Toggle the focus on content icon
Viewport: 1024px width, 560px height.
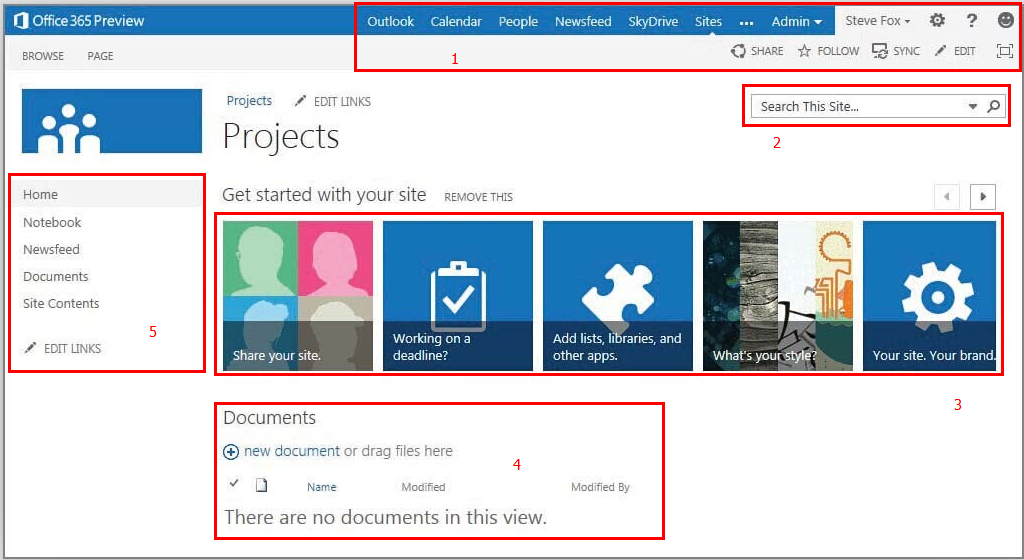(x=1005, y=51)
